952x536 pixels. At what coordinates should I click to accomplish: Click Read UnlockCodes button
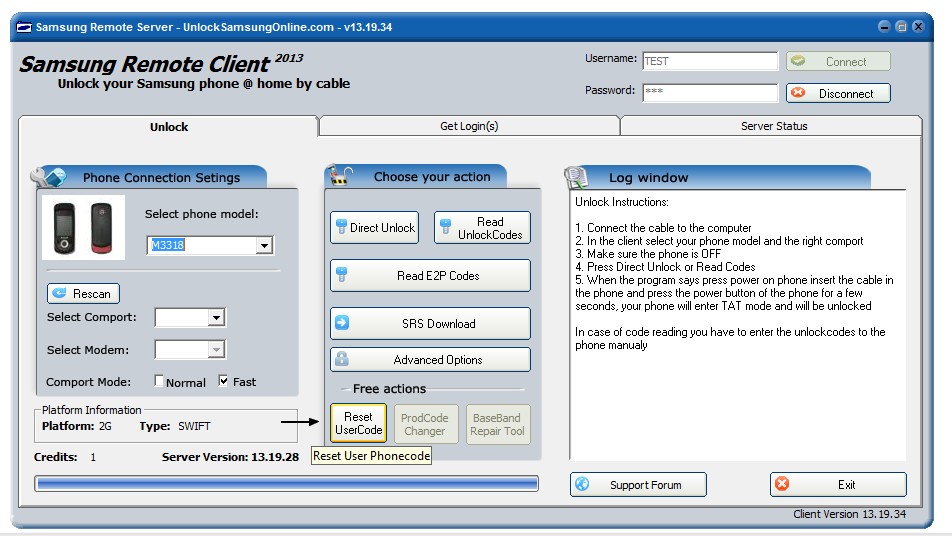coord(482,228)
